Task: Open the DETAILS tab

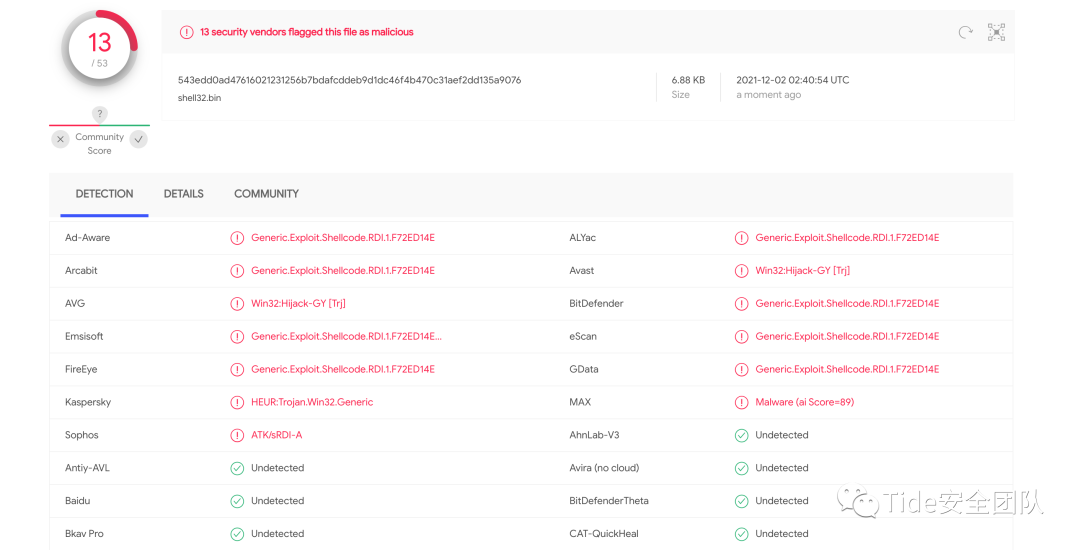Action: point(183,194)
